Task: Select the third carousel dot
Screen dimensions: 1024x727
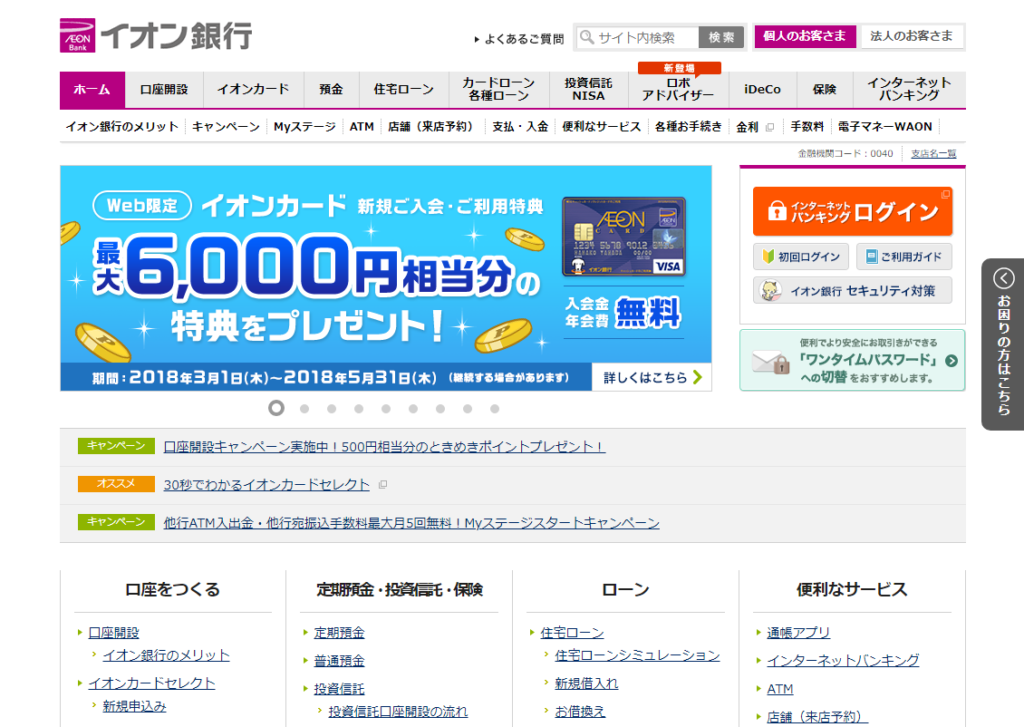Action: point(332,409)
